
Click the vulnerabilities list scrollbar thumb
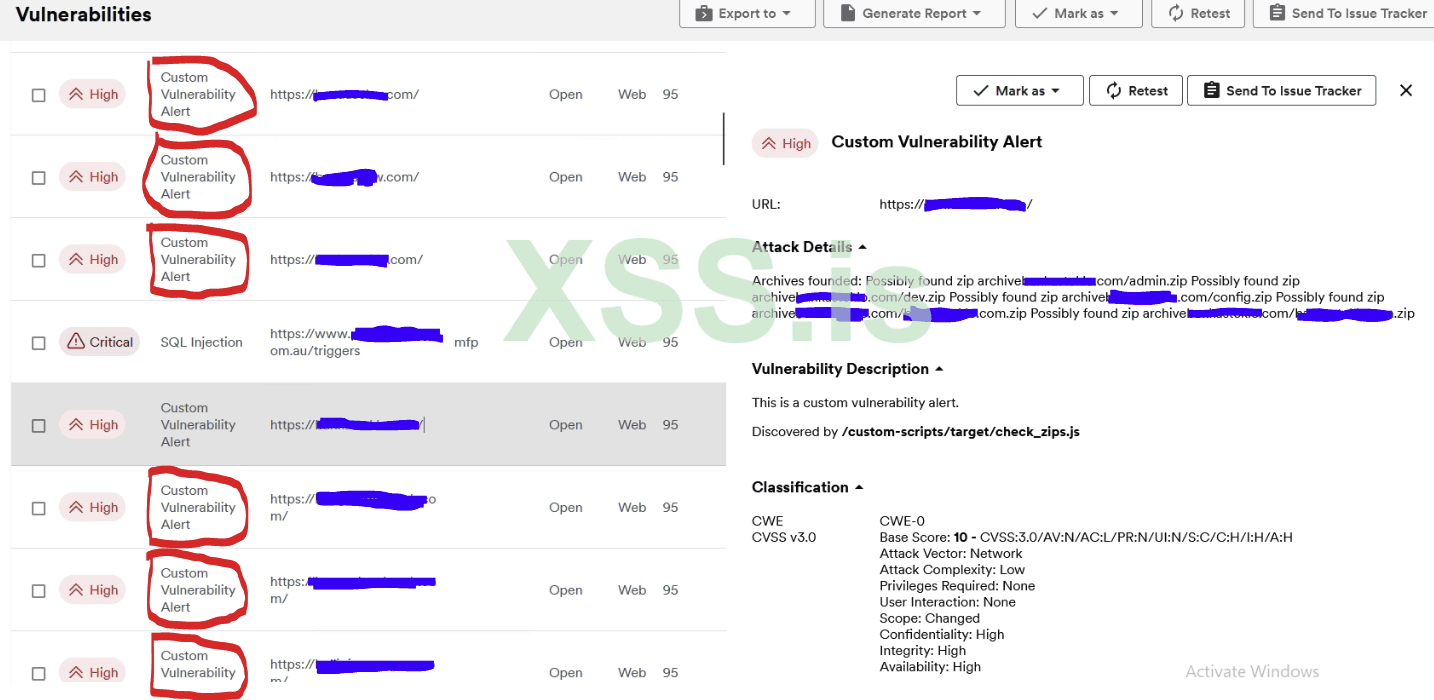(x=724, y=138)
